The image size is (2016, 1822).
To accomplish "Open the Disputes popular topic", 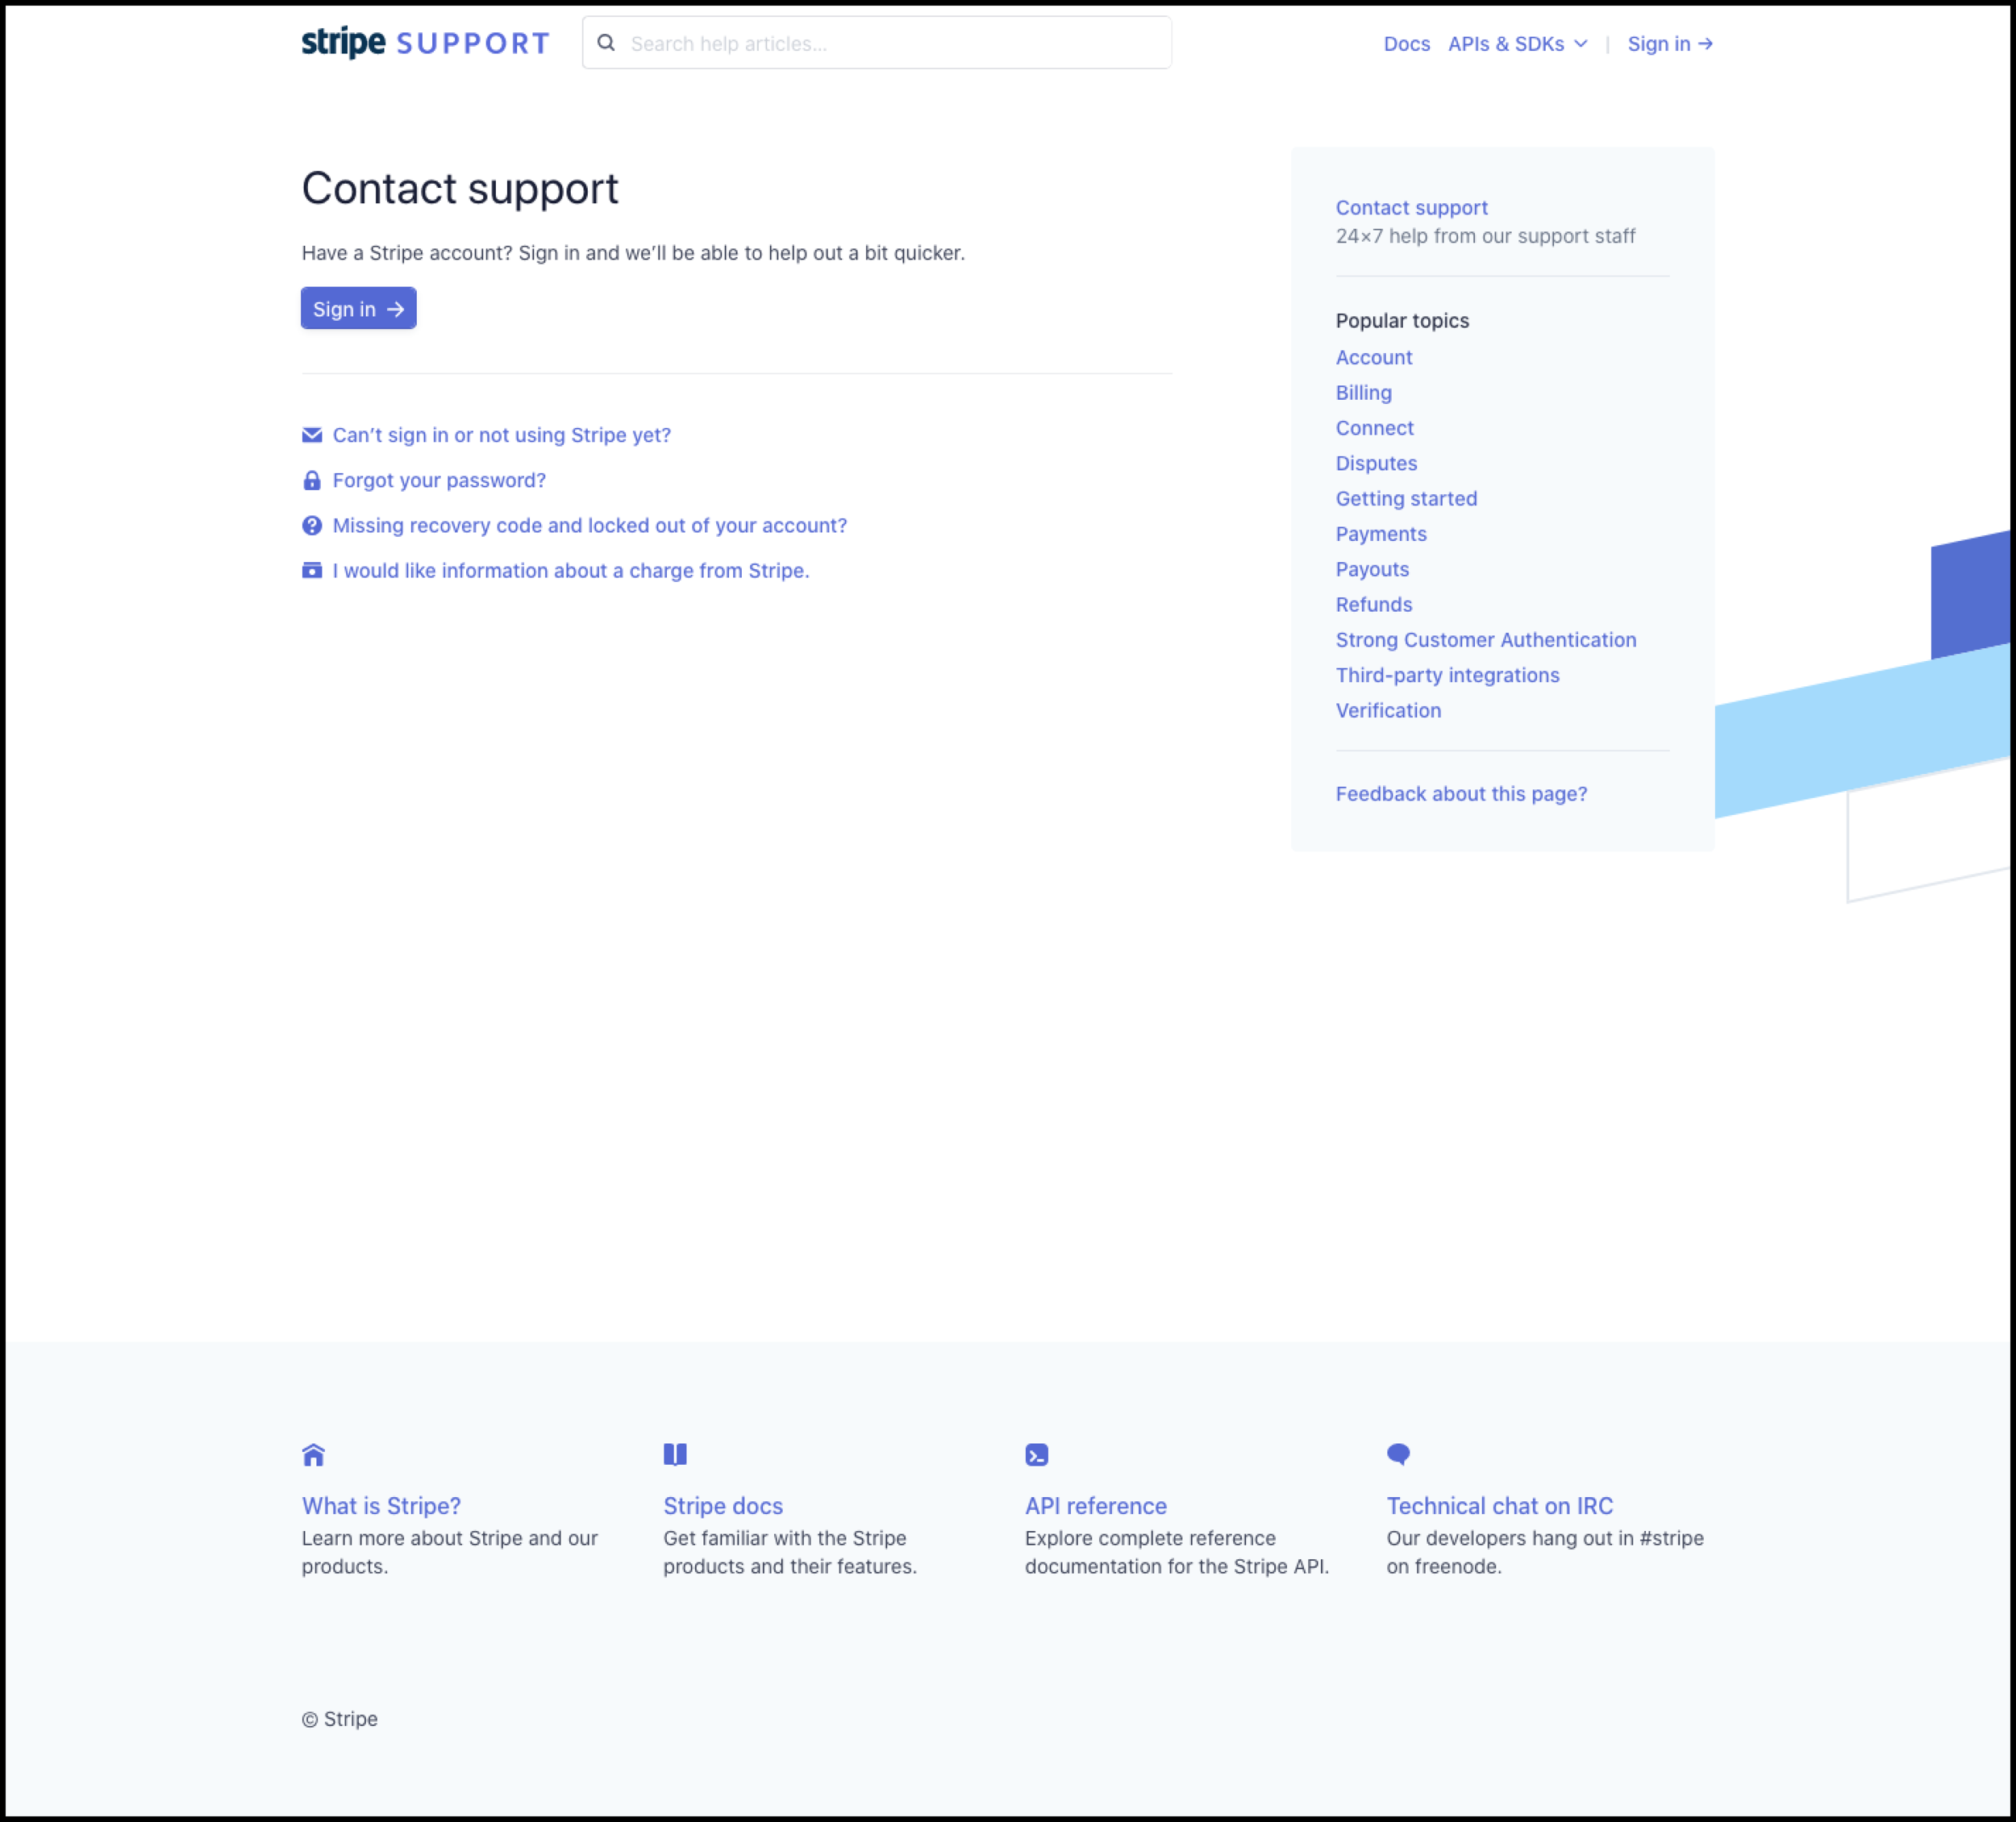I will [x=1376, y=464].
